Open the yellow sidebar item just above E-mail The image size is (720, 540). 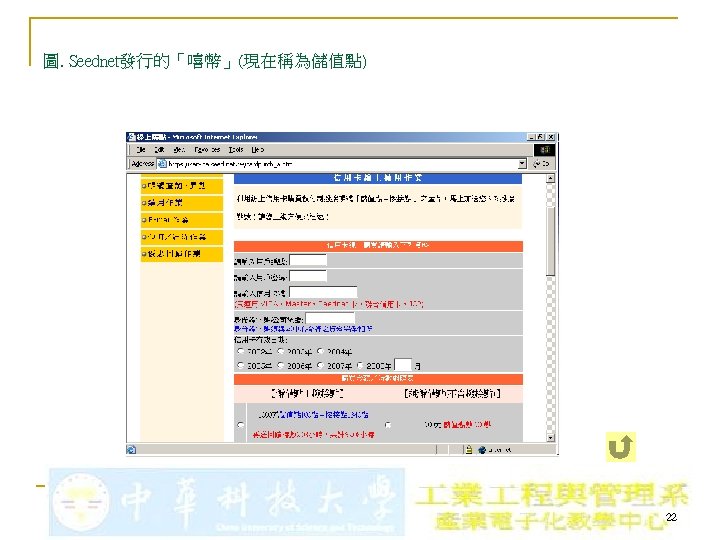pyautogui.click(x=182, y=202)
